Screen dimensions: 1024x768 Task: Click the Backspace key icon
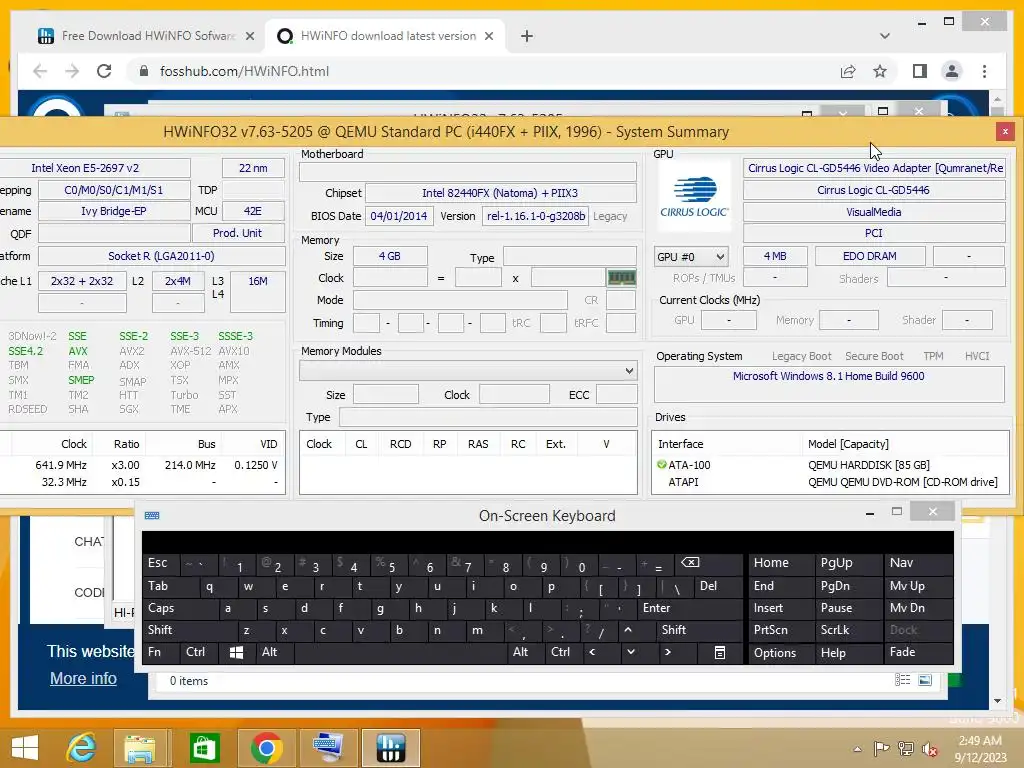(708, 562)
